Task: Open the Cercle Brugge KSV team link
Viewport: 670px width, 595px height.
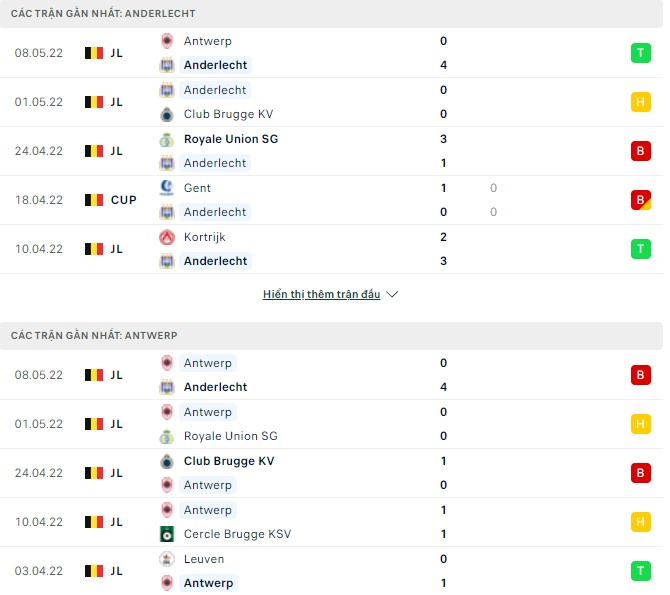Action: click(x=237, y=534)
